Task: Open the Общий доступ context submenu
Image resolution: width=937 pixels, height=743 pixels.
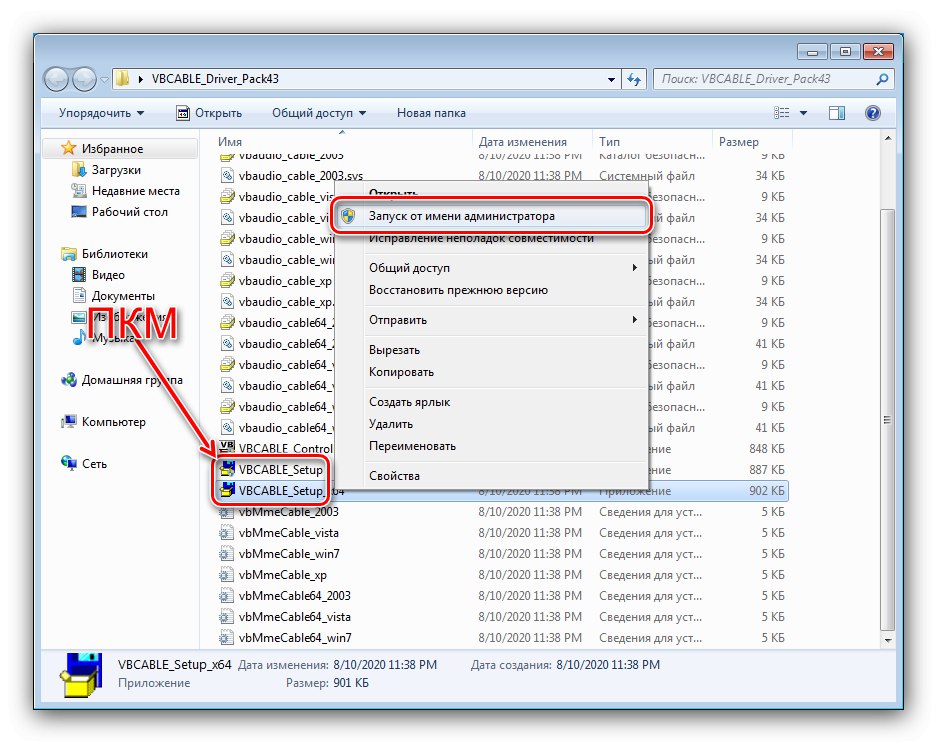Action: click(491, 268)
